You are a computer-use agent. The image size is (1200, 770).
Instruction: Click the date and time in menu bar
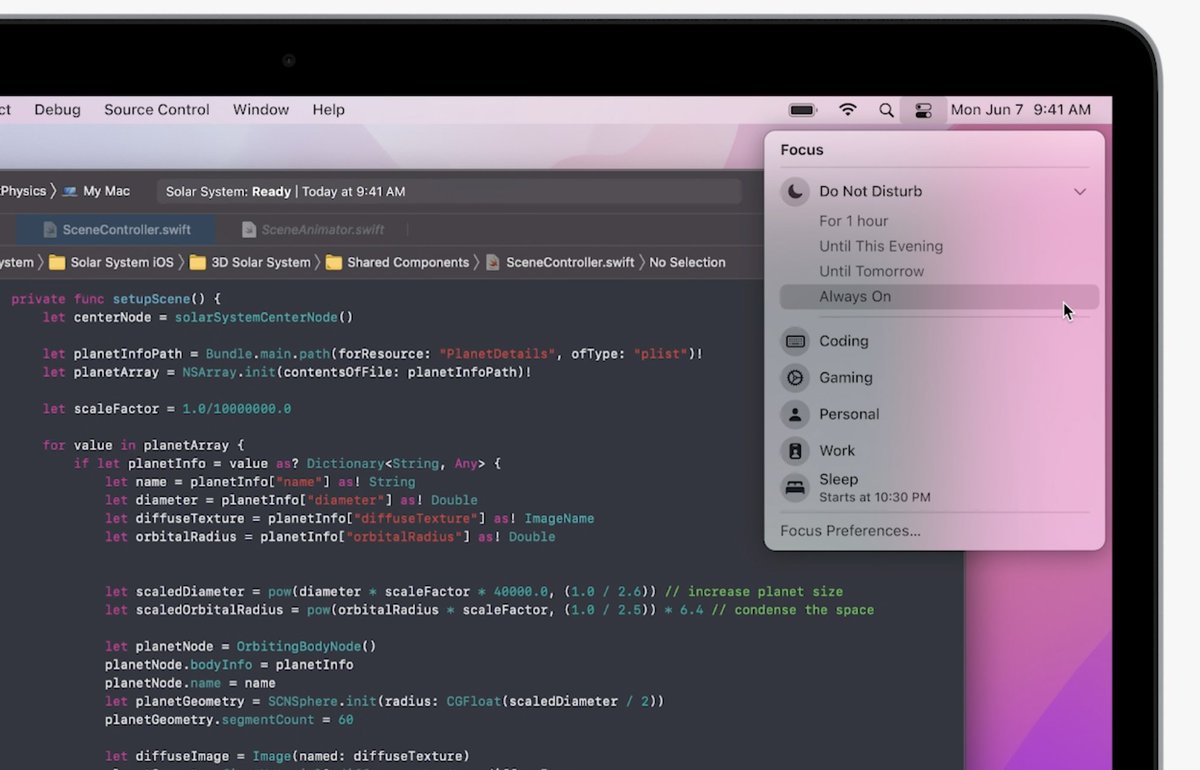pyautogui.click(x=1021, y=110)
